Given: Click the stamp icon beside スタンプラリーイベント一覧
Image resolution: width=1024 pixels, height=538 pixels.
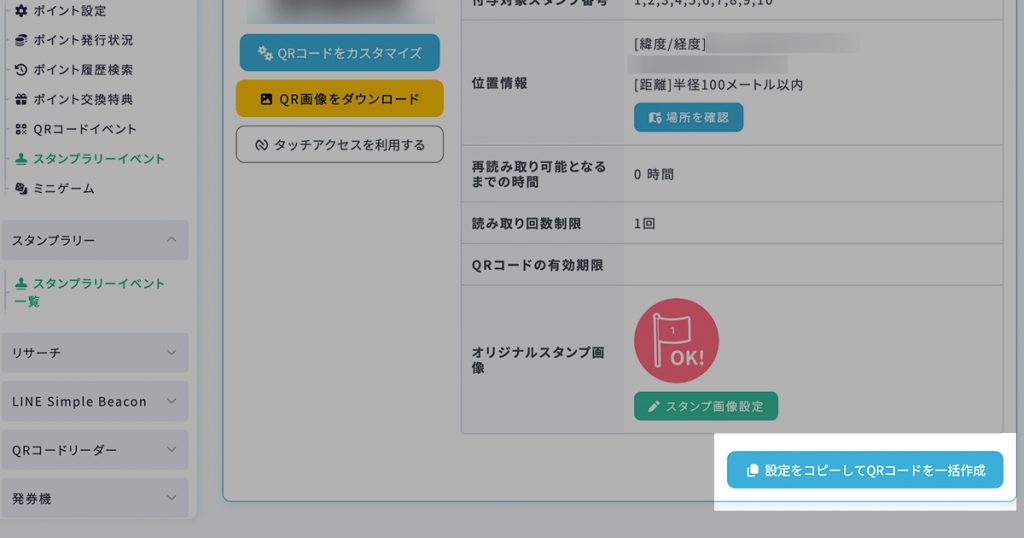Looking at the screenshot, I should point(21,284).
